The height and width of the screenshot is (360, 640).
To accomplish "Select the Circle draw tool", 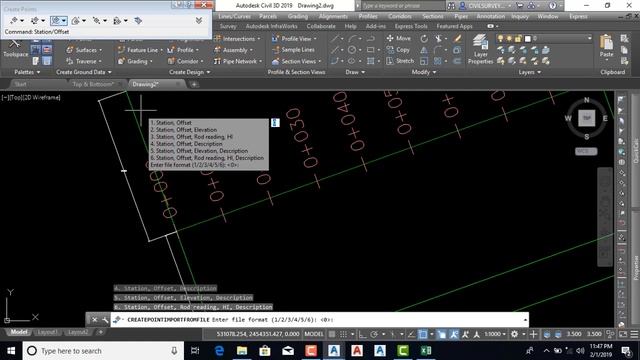I will [x=352, y=50].
